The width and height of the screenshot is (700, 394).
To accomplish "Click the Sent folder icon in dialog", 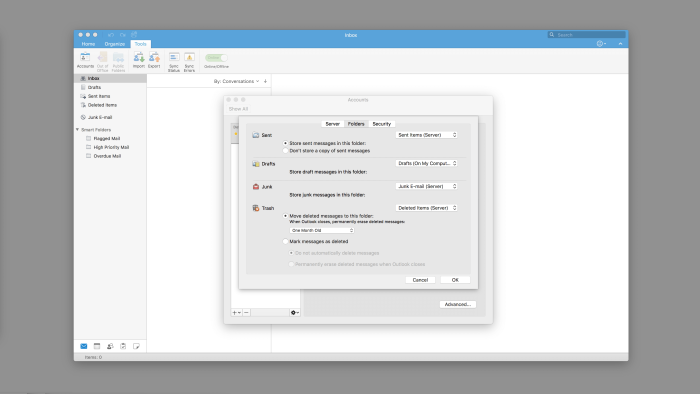I will [256, 135].
